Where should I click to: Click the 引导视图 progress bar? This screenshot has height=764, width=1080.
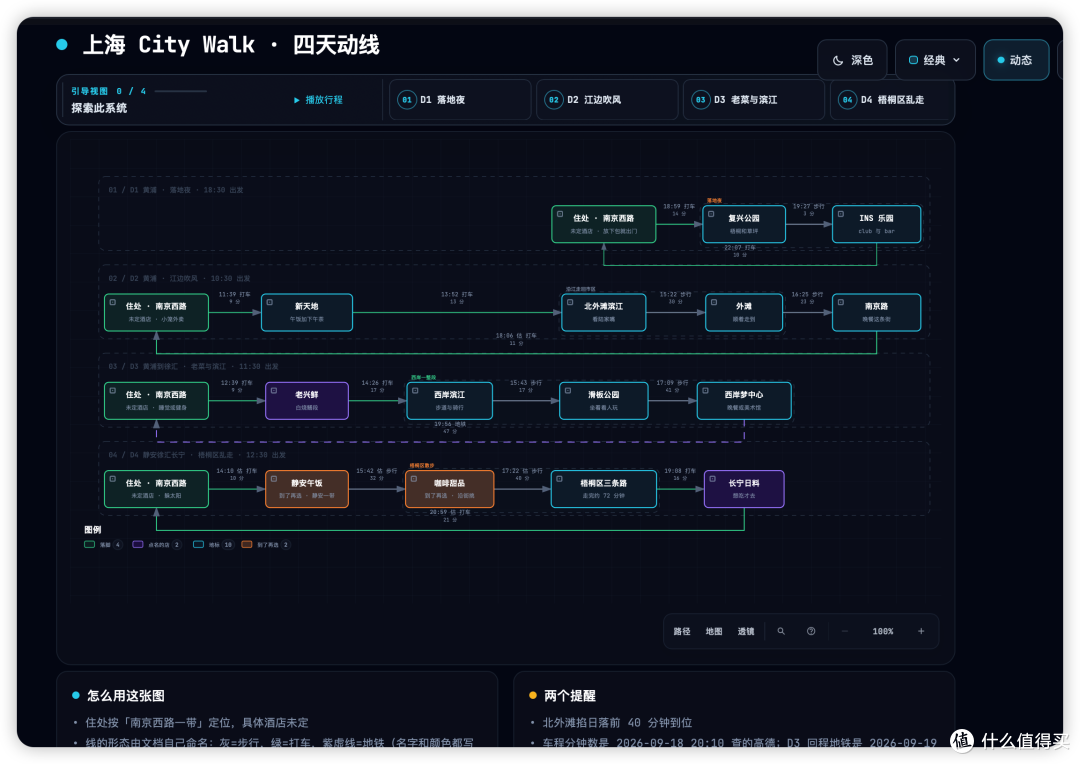(180, 91)
